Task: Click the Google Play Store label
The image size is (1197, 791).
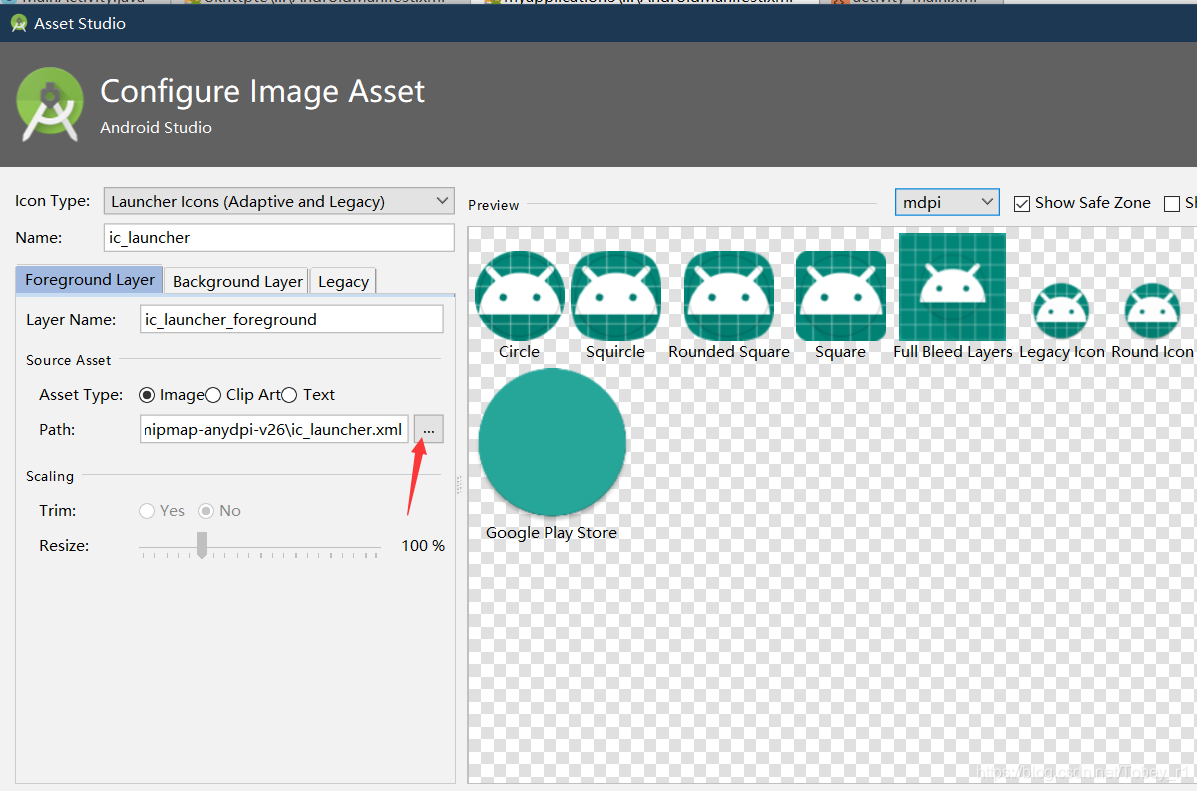Action: tap(551, 533)
